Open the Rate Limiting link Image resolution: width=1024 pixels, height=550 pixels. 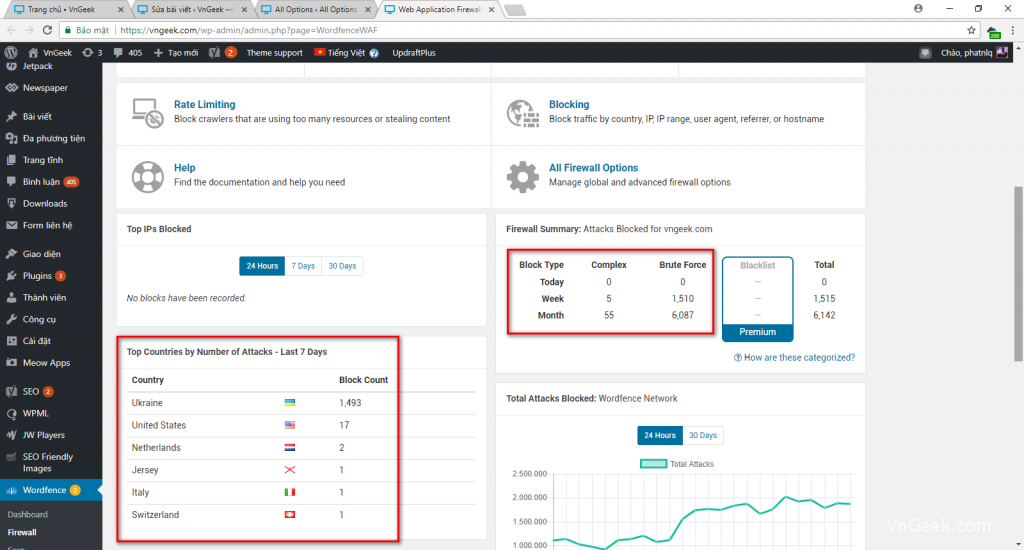(x=204, y=104)
